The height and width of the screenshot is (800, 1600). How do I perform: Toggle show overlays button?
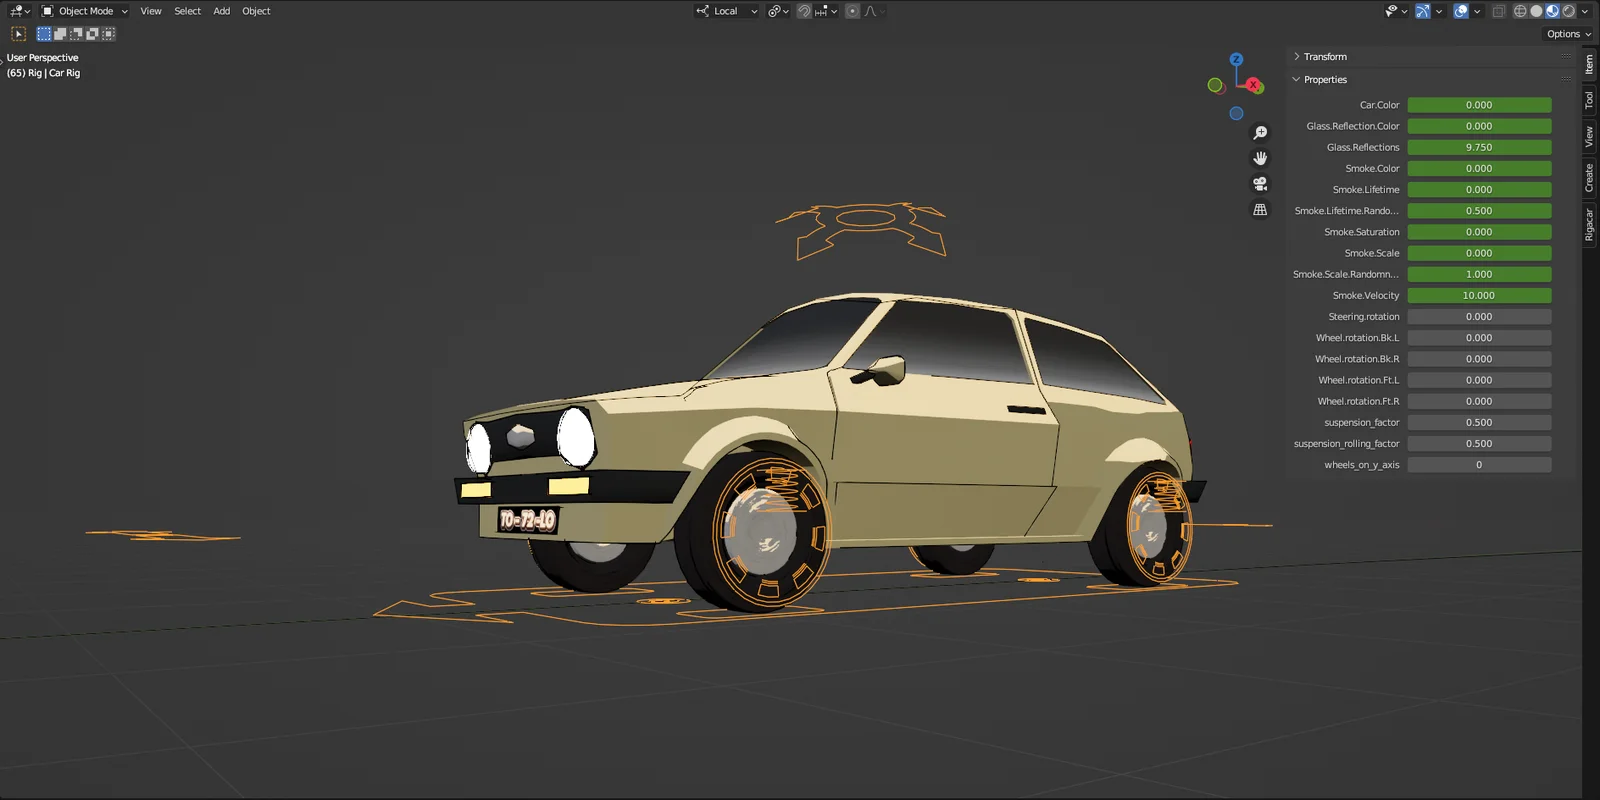(1461, 11)
